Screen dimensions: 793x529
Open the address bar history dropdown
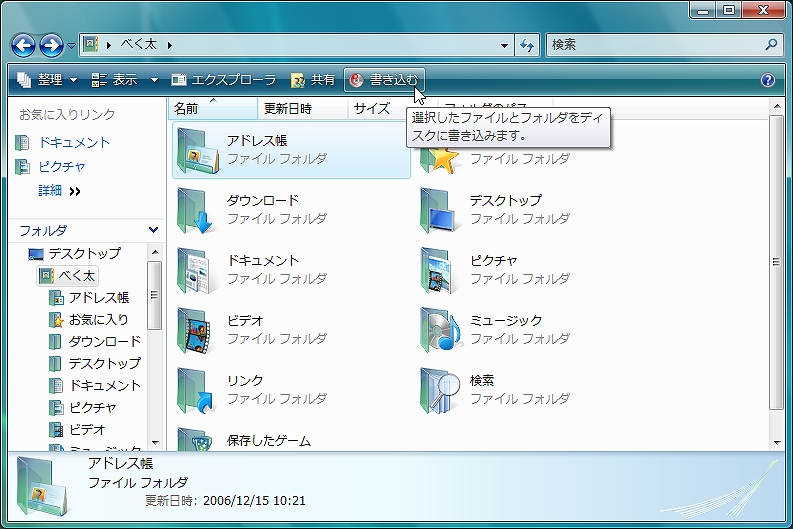click(x=504, y=45)
